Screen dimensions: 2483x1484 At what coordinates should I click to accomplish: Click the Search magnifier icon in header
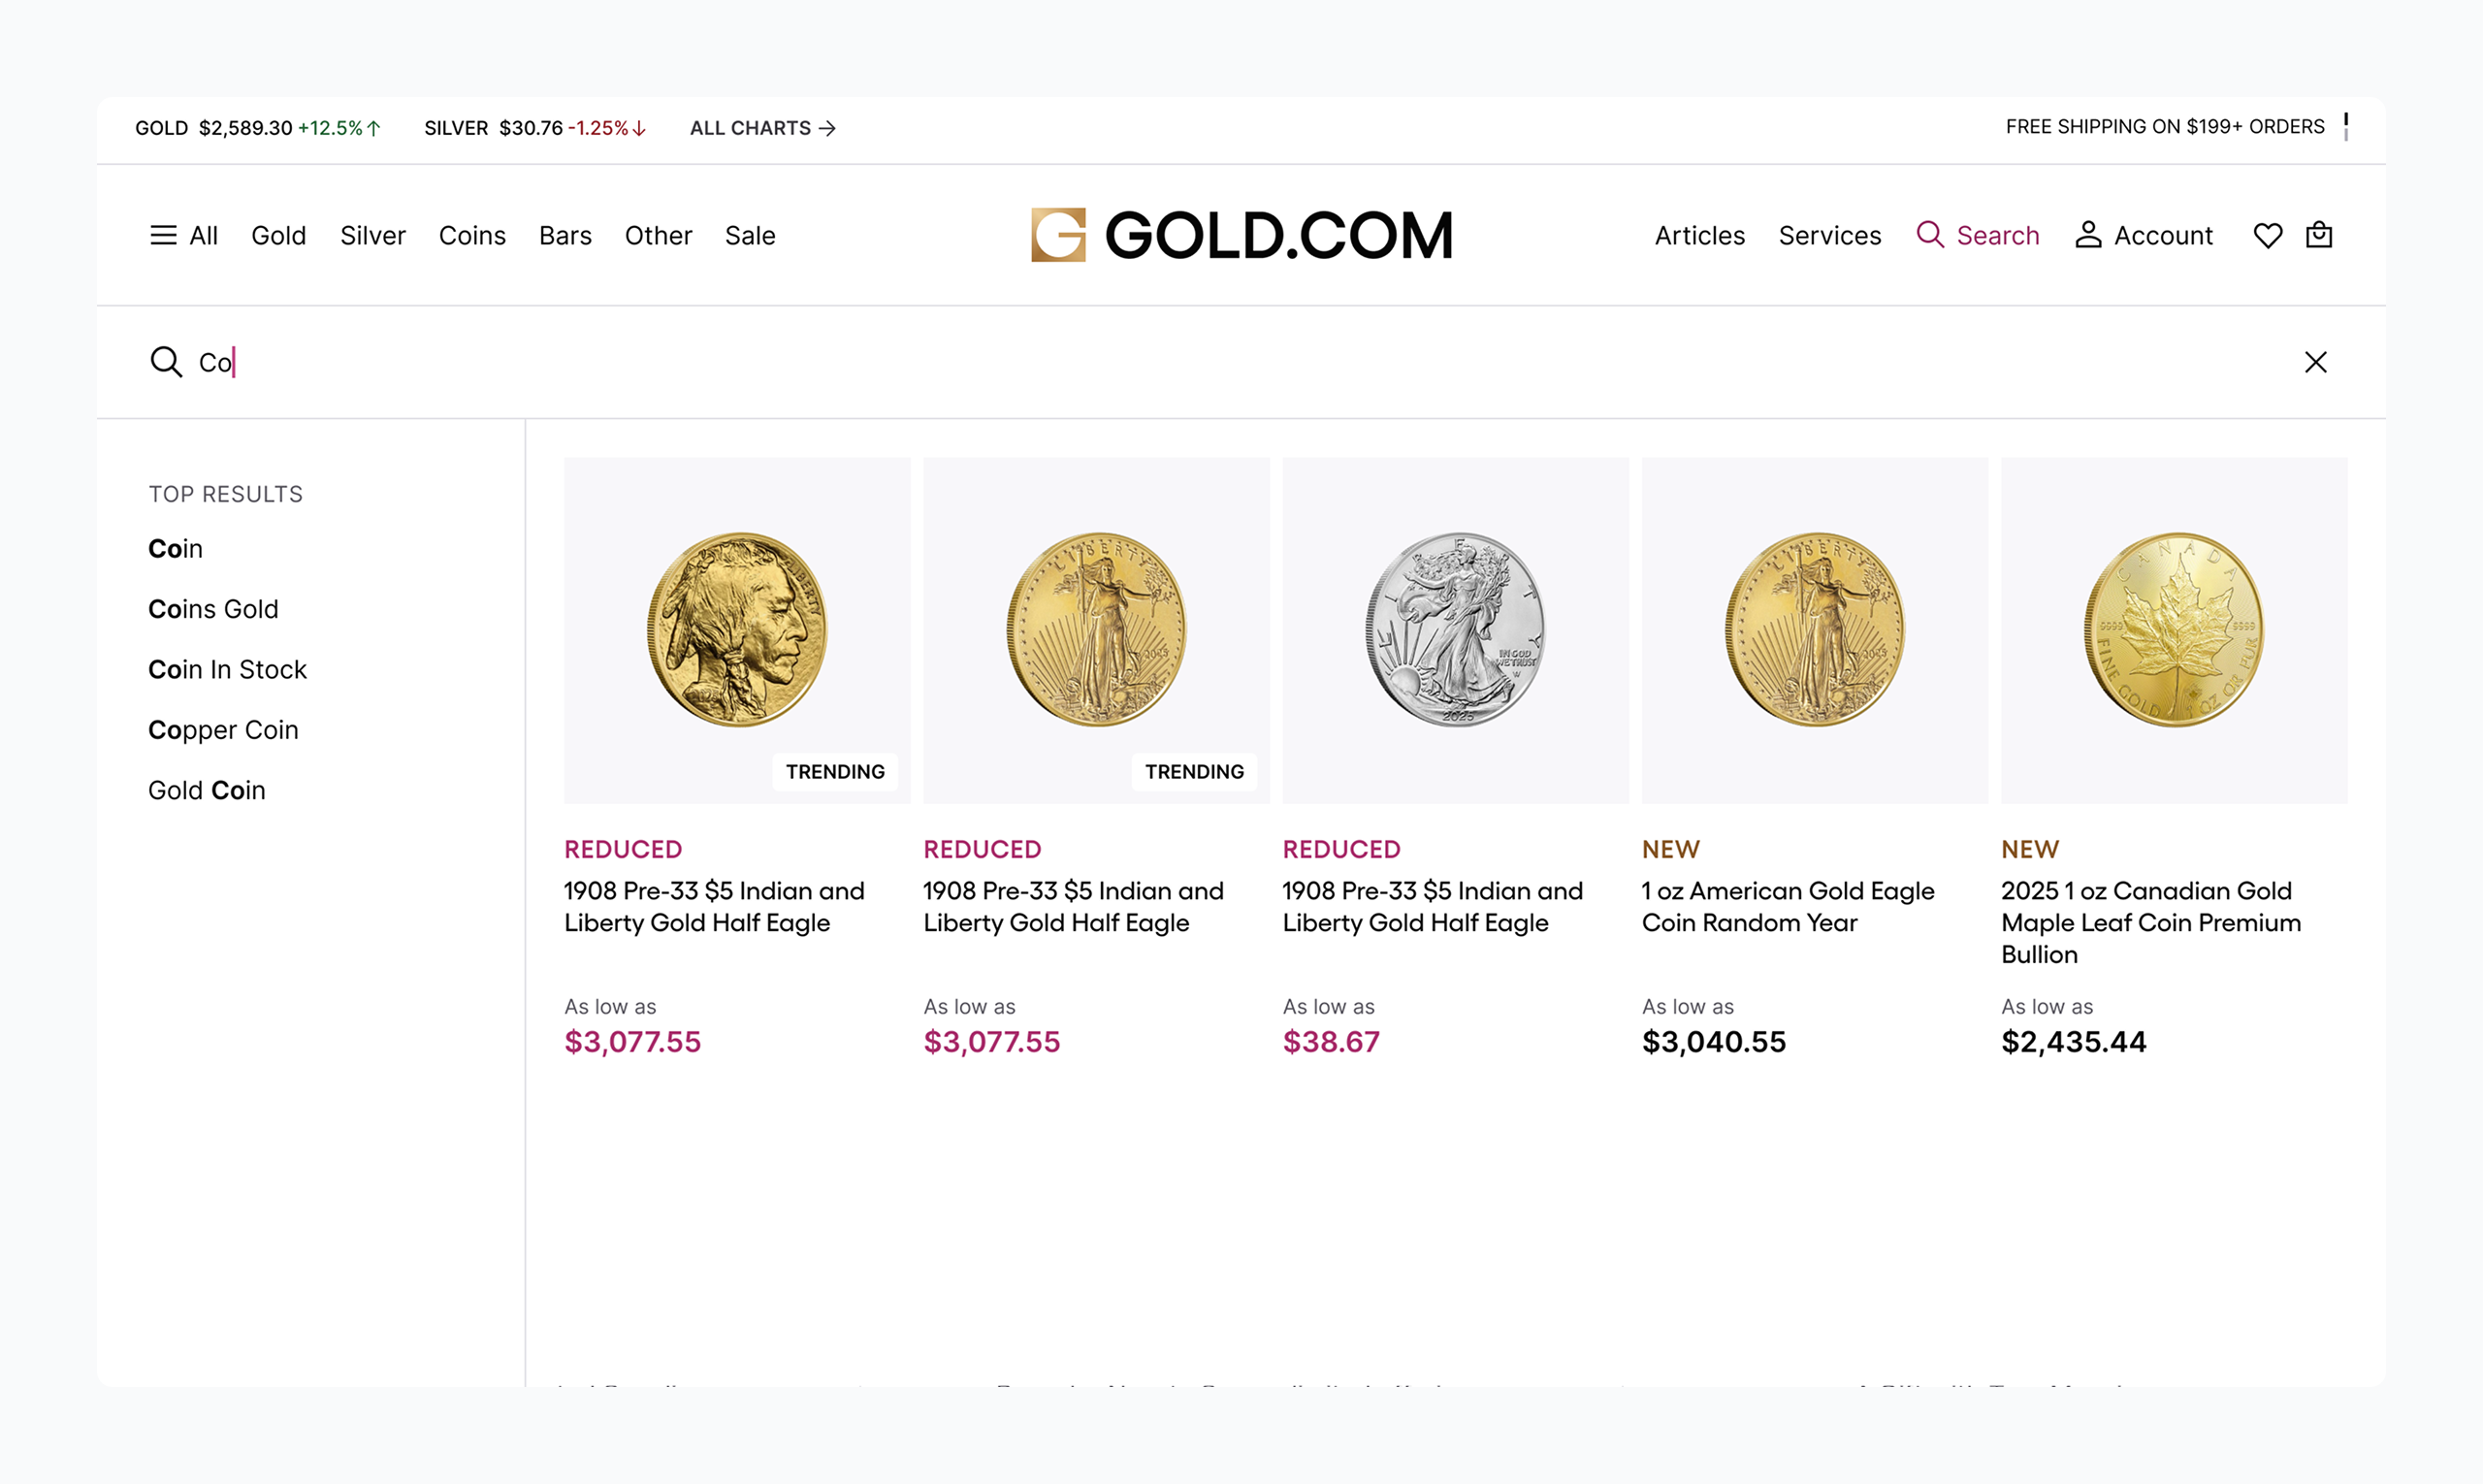click(1929, 235)
